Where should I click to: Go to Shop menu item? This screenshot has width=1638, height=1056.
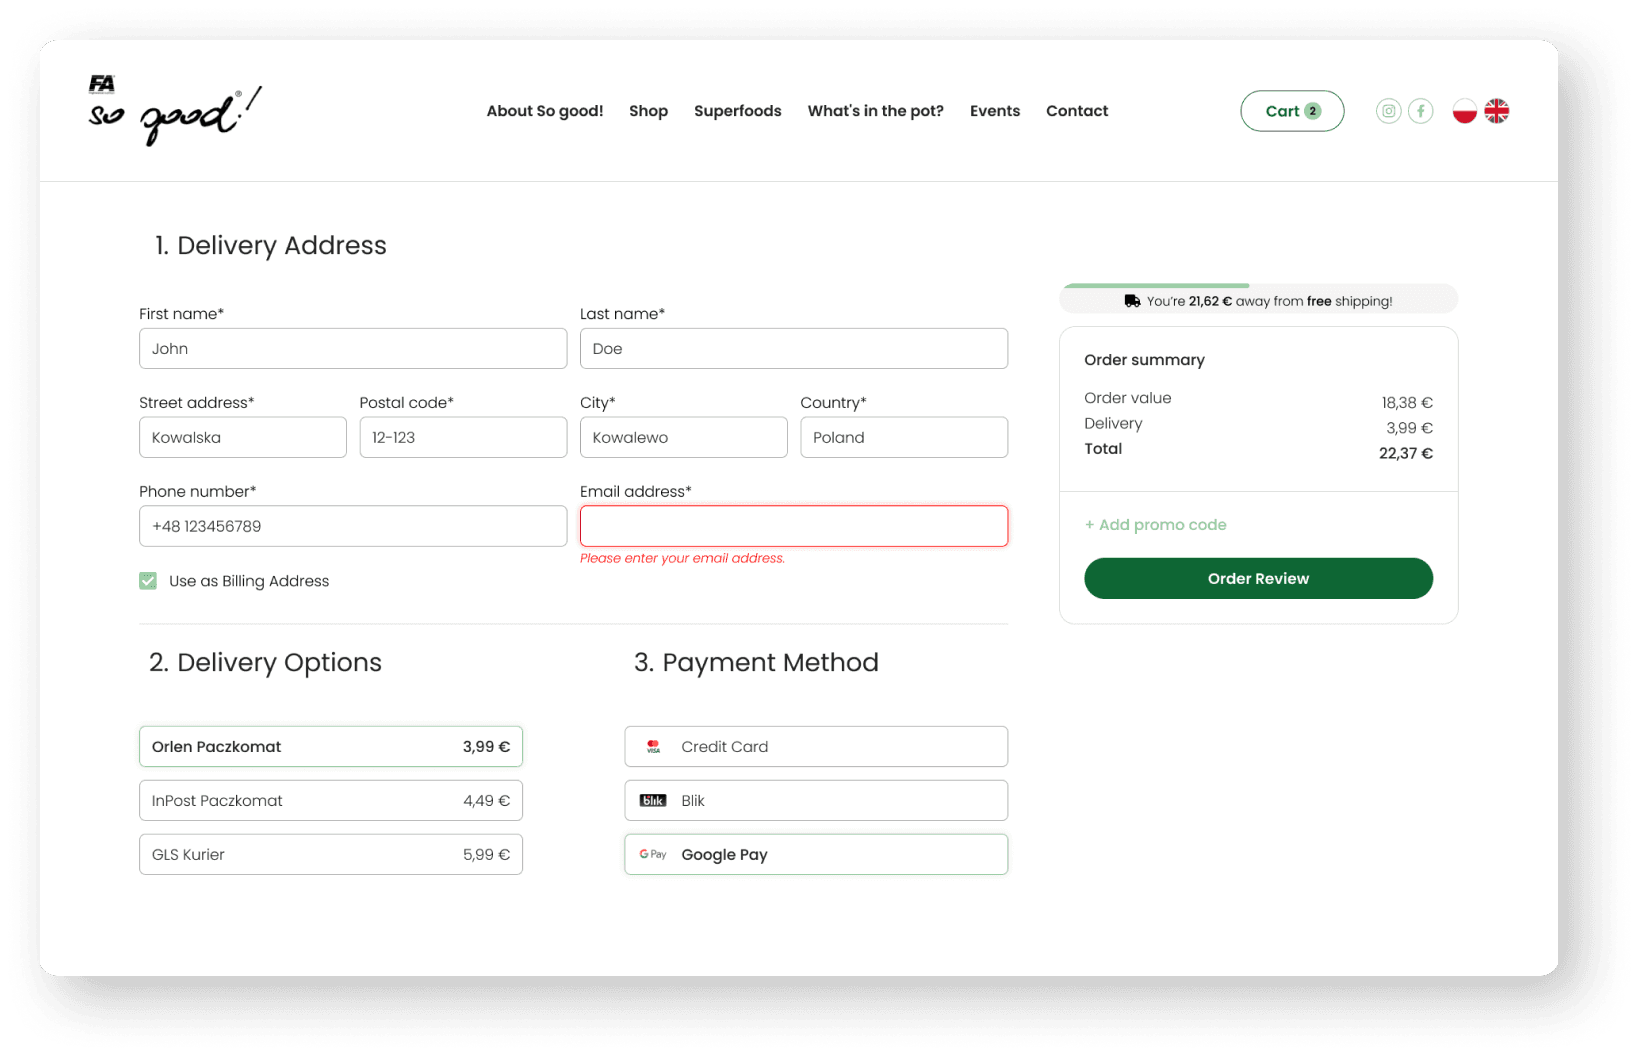(x=649, y=111)
